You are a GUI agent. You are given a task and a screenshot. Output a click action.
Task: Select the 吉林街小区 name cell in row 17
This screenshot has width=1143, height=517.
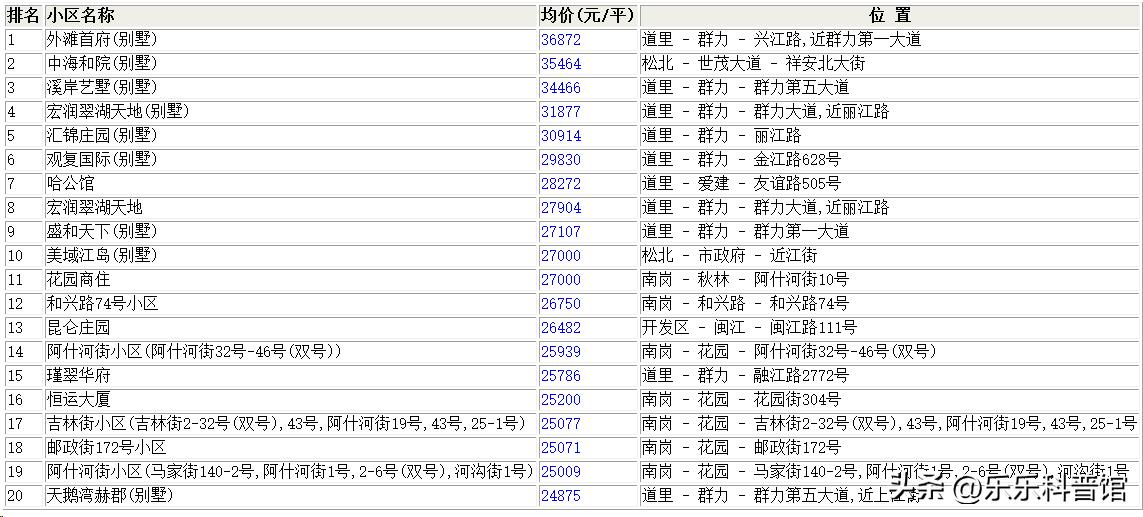(291, 424)
